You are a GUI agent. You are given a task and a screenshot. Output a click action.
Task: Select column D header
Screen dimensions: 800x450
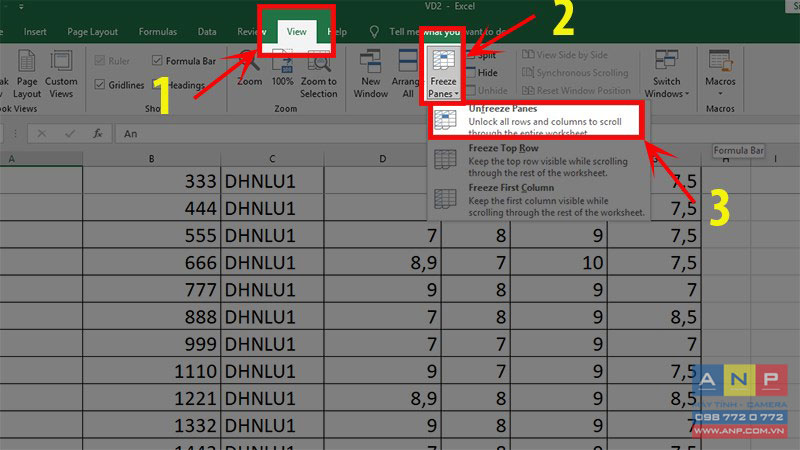coord(382,159)
